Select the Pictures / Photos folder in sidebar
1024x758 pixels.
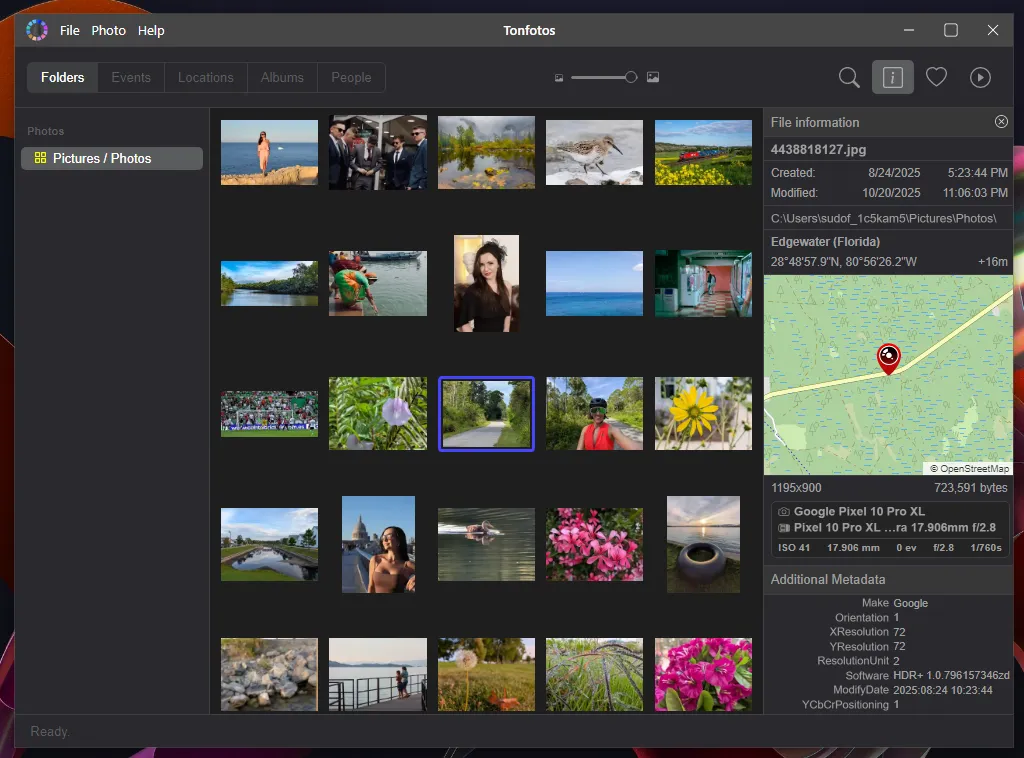point(111,158)
